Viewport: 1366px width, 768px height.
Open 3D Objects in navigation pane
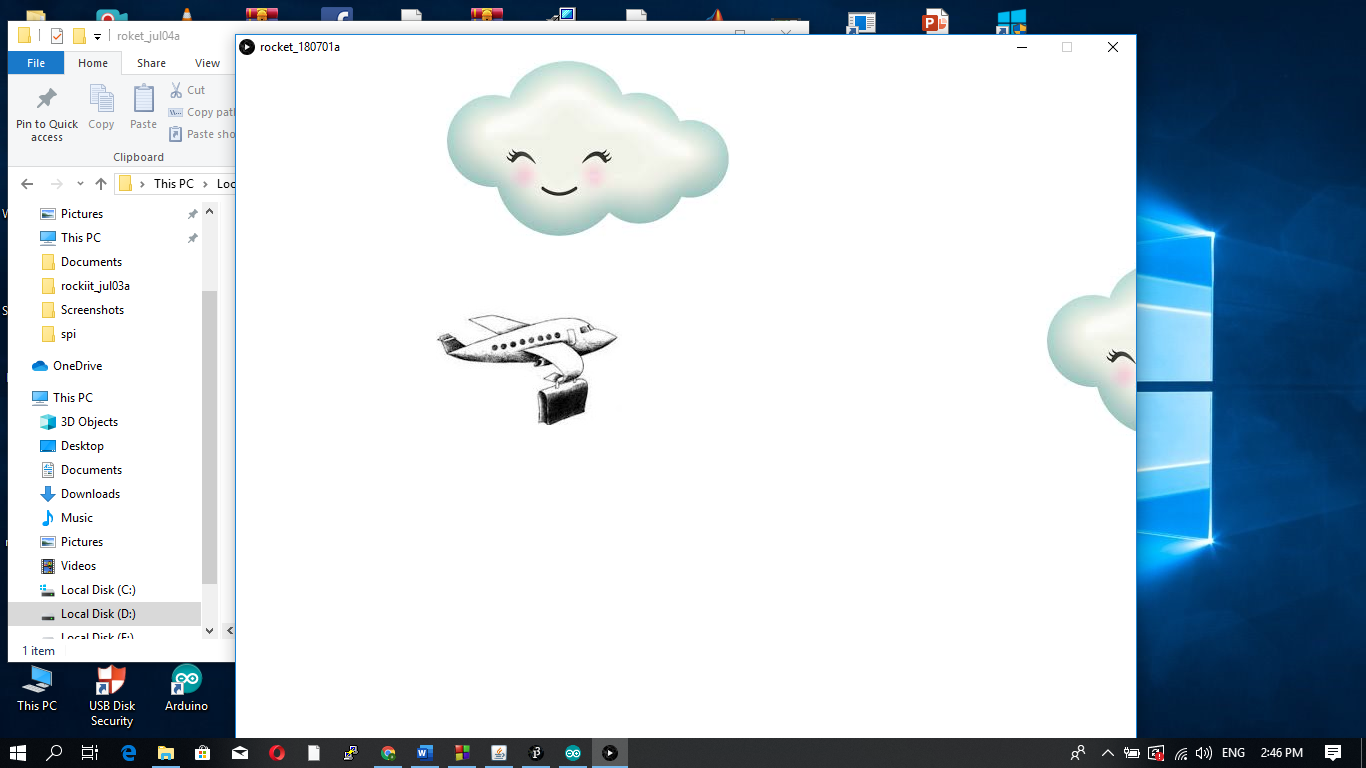coord(89,422)
